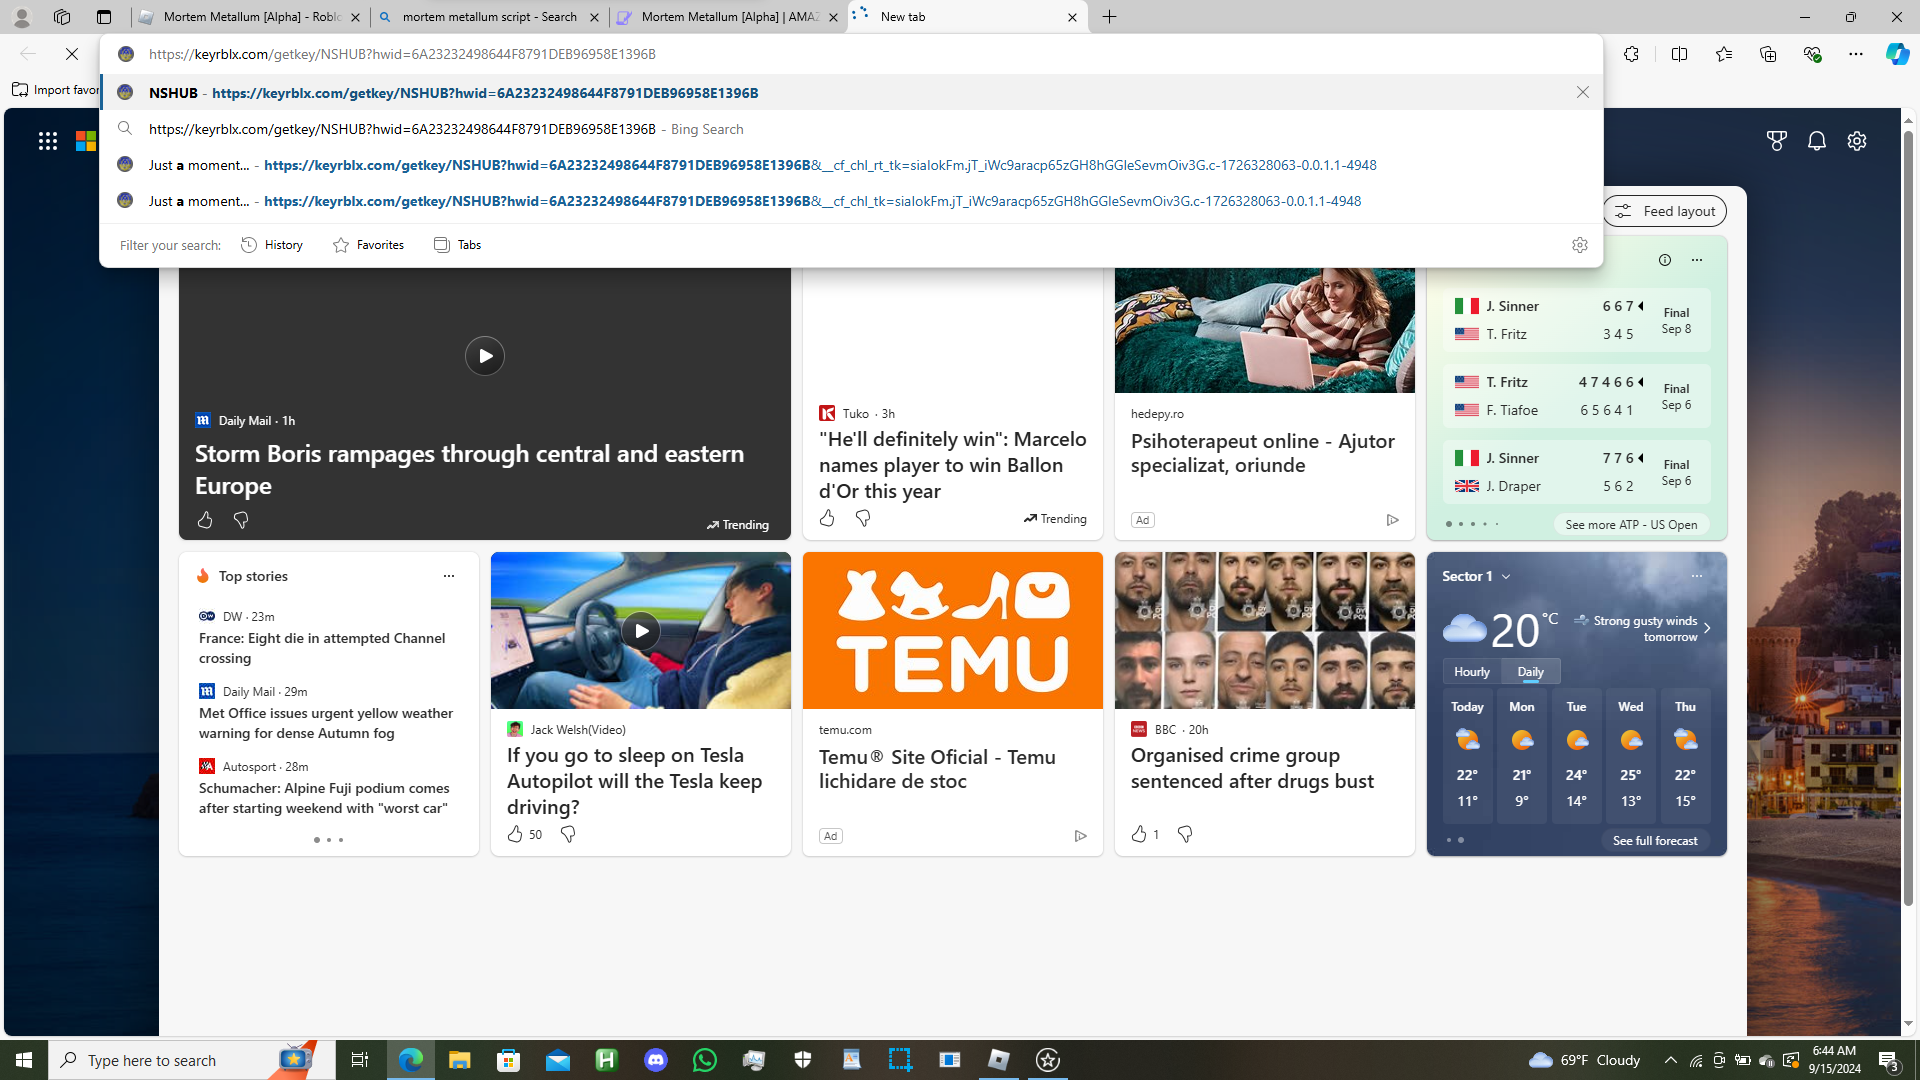Filter search by Tabs
Screen dimensions: 1920x1080
(x=457, y=245)
